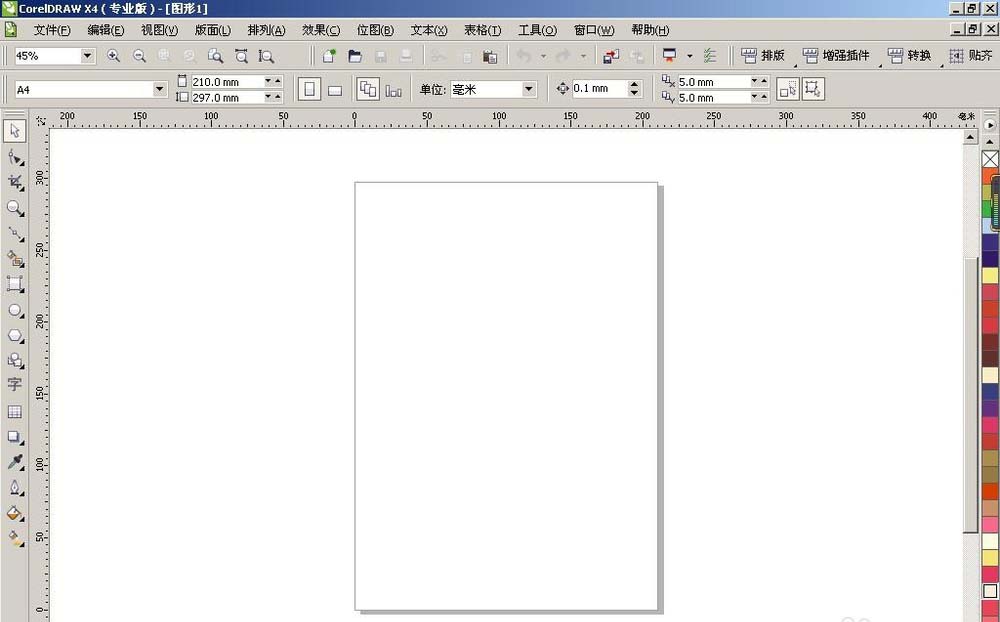This screenshot has height=622, width=1000.
Task: Expand the undo history dropdown arrow
Action: [x=543, y=56]
